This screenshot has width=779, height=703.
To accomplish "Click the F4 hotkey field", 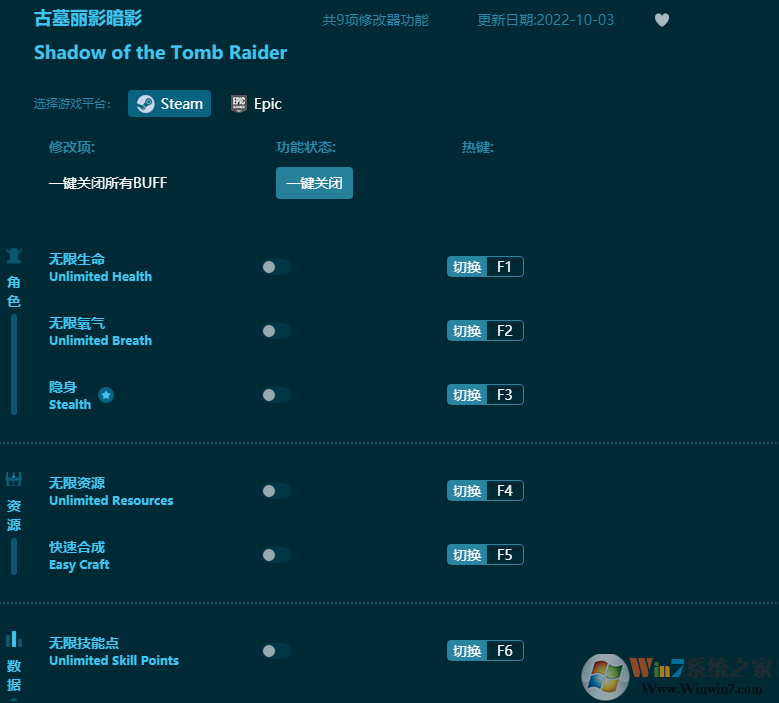I will pyautogui.click(x=505, y=491).
